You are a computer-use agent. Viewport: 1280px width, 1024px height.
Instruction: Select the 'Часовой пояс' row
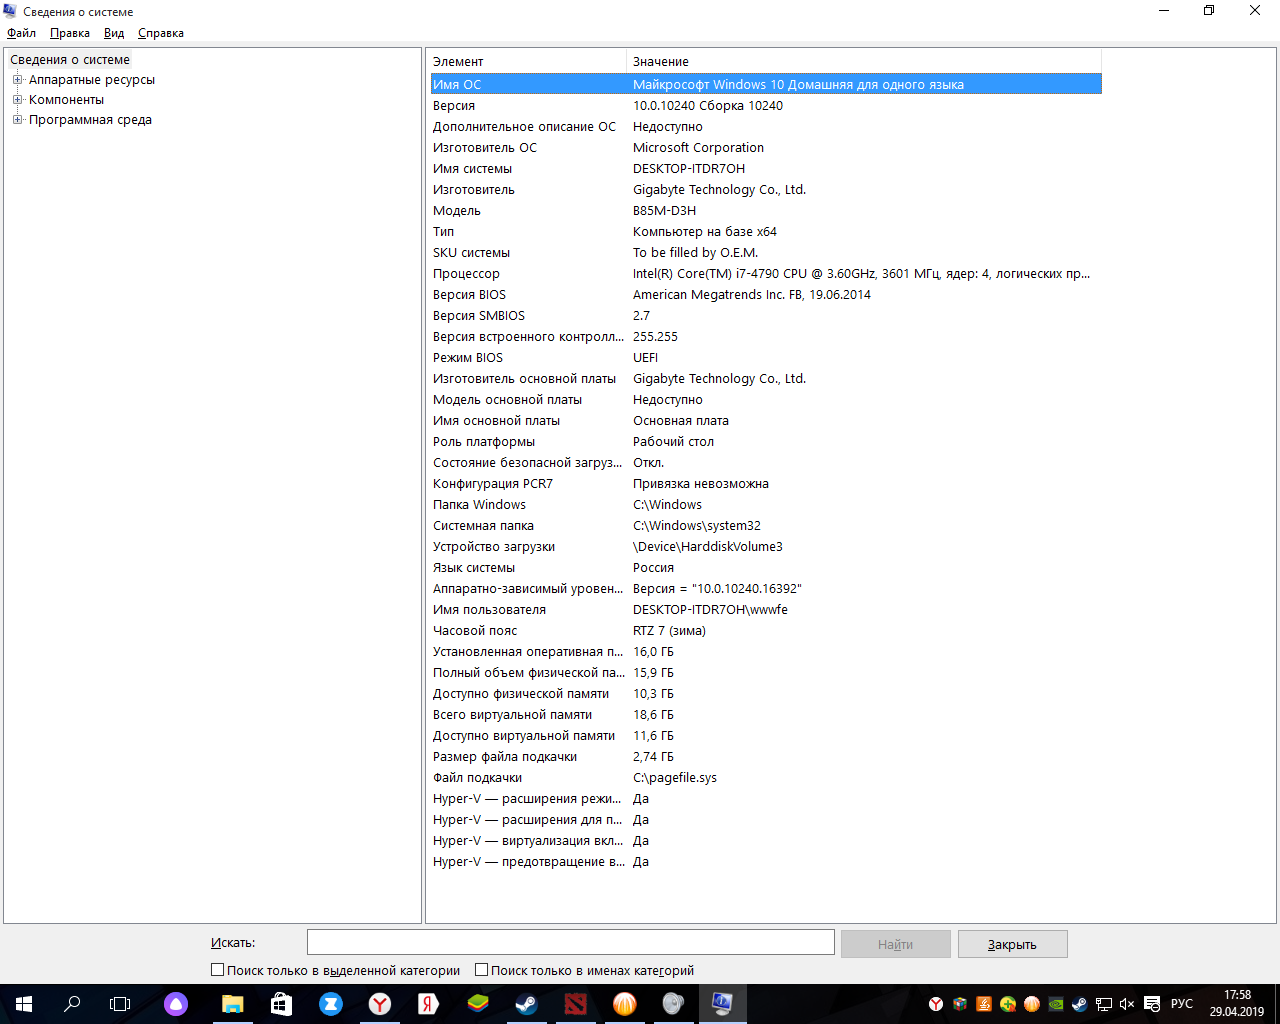point(766,630)
